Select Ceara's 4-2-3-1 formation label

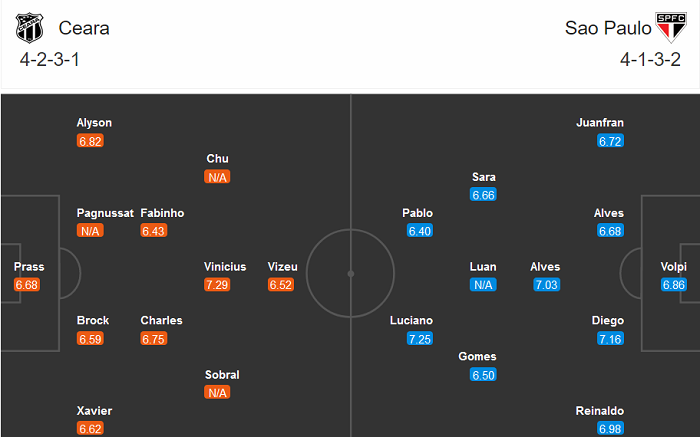pyautogui.click(x=50, y=58)
